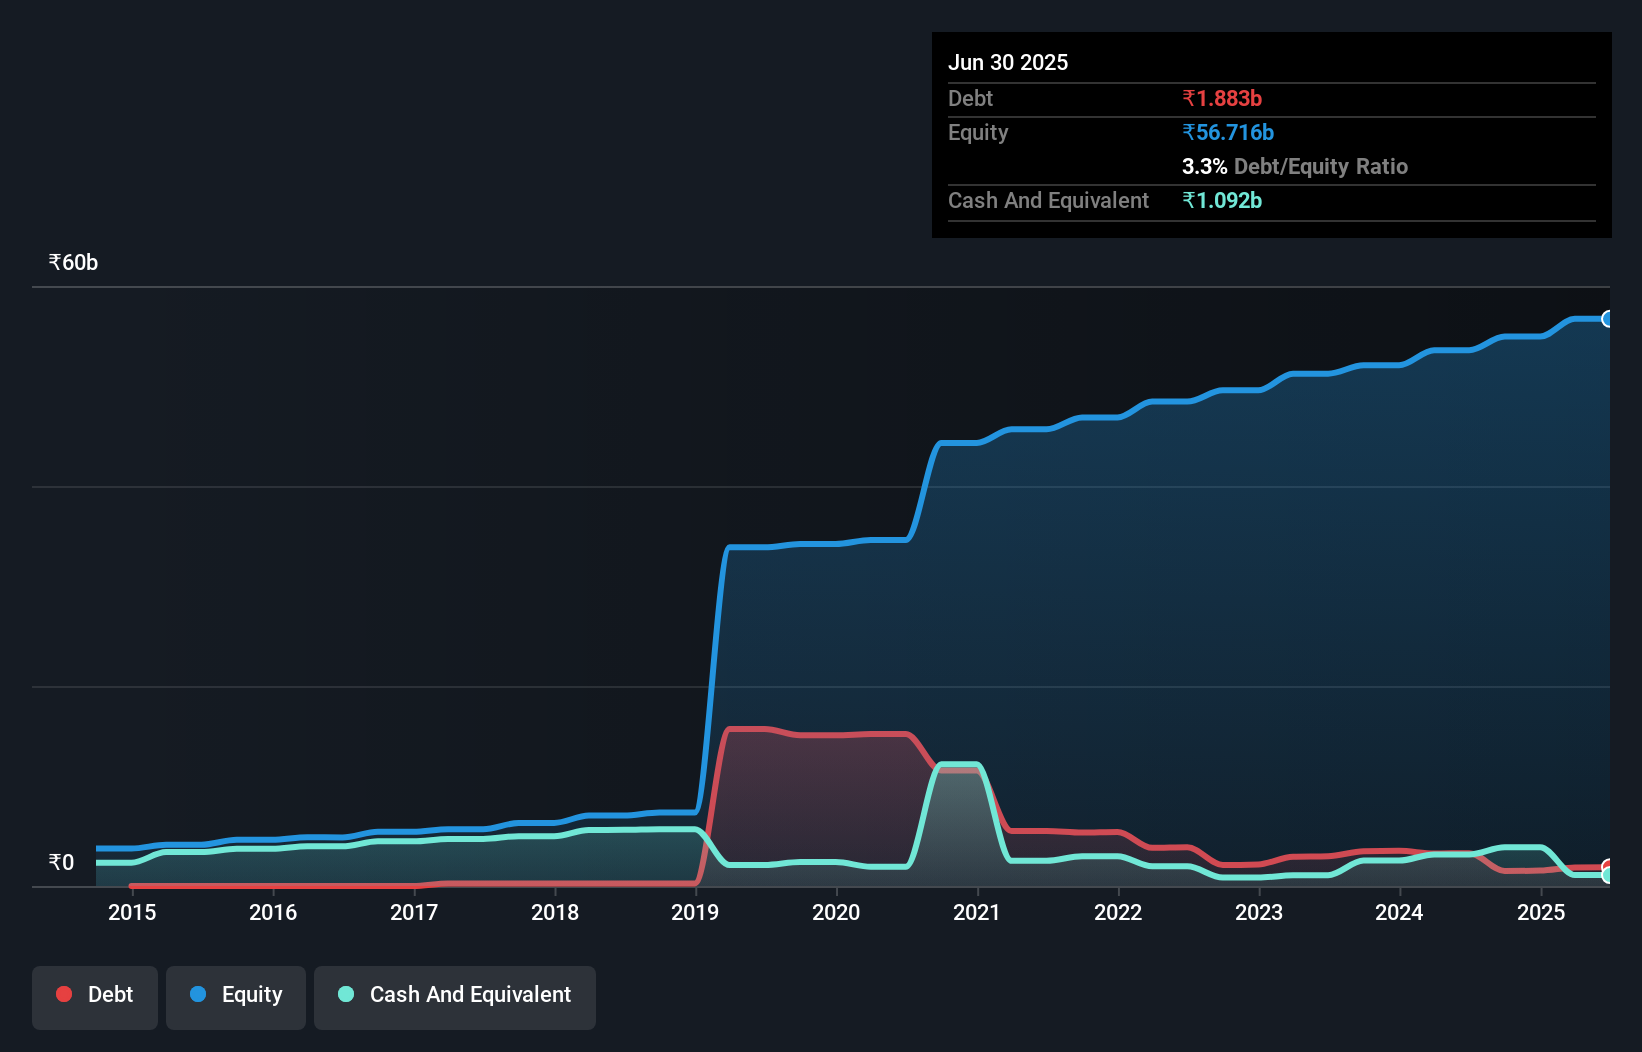Select the 2025 year label

tap(1541, 912)
